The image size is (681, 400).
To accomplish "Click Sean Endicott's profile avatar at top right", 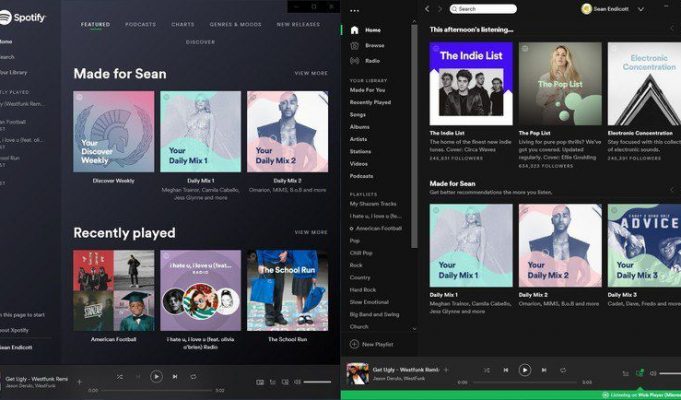I will [586, 9].
